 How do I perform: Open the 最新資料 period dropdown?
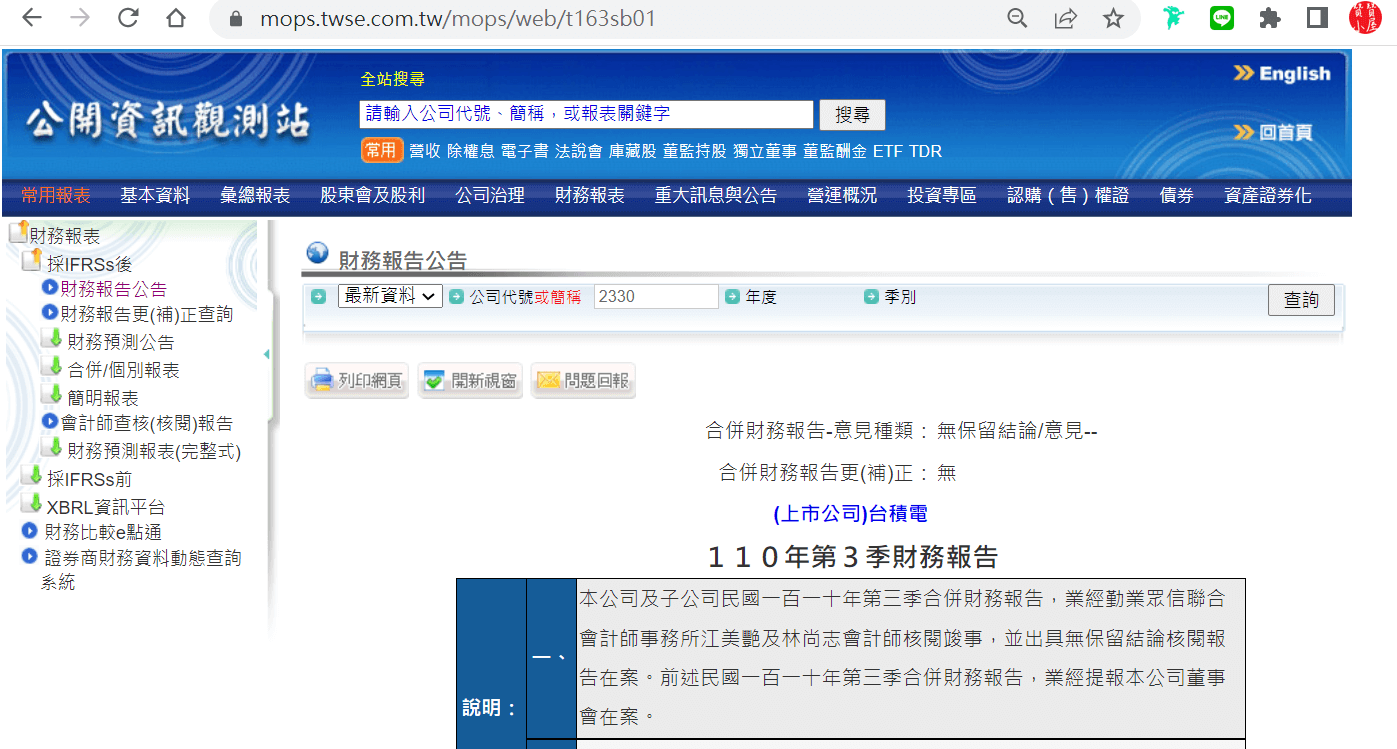click(390, 296)
